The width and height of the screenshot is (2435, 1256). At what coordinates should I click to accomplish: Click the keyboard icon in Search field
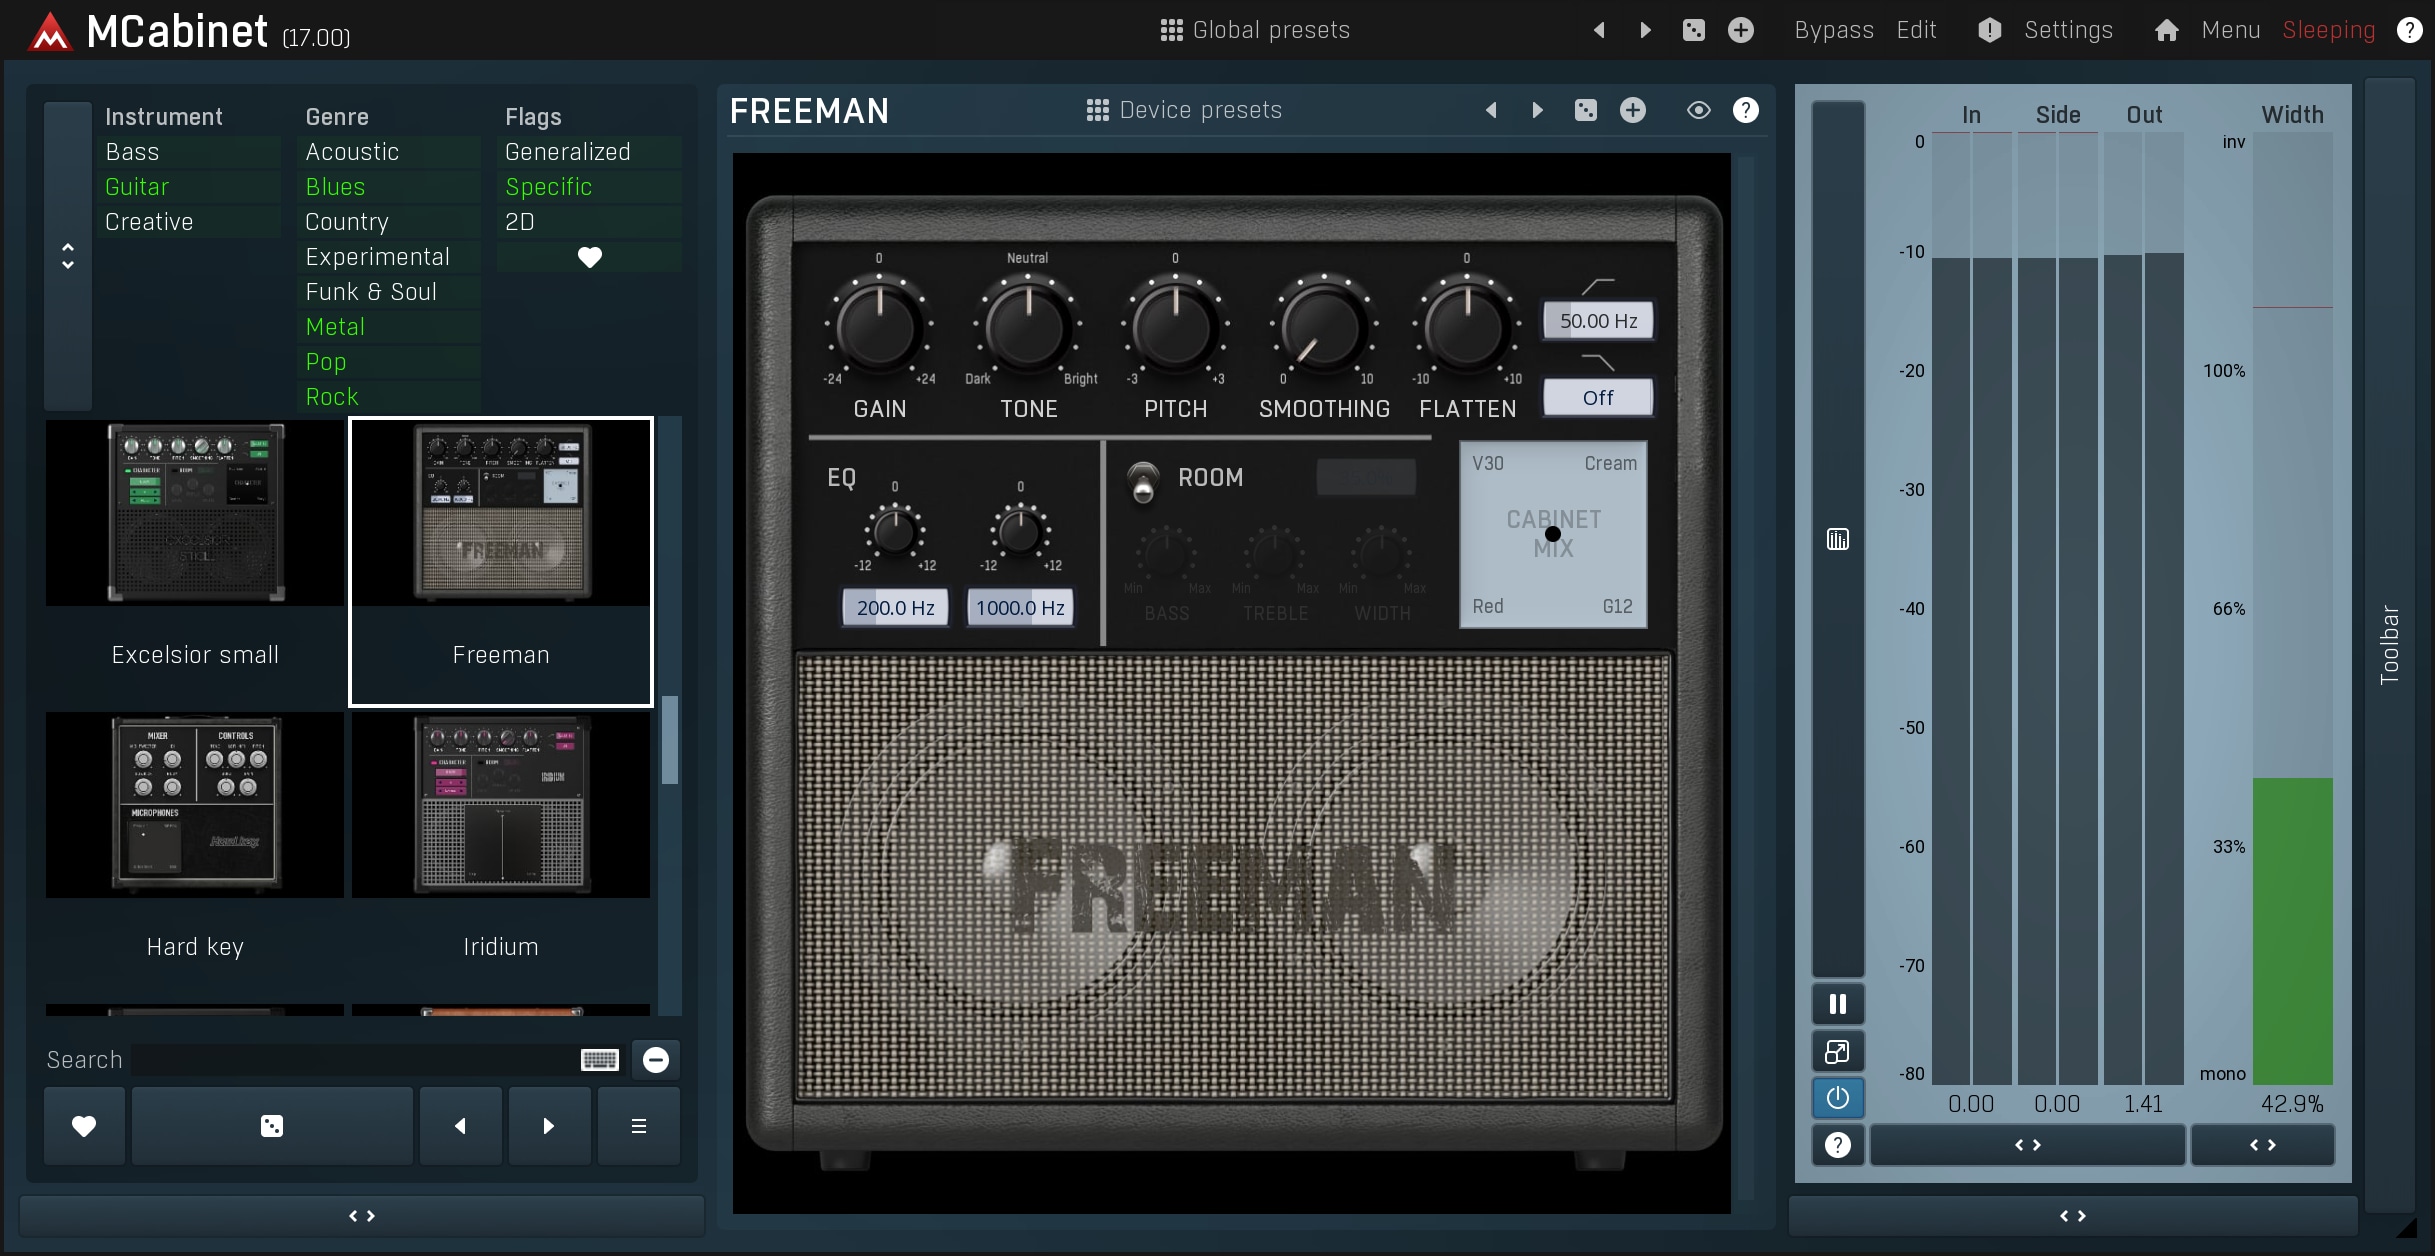tap(600, 1060)
